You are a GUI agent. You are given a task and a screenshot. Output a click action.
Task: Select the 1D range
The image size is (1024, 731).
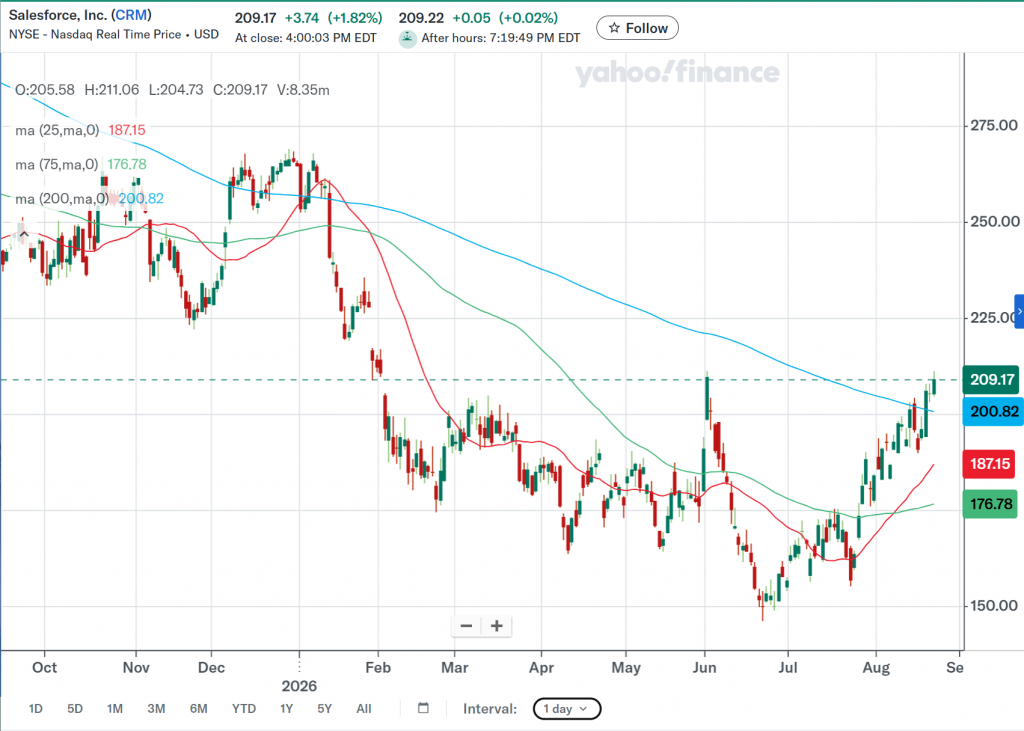tap(36, 709)
